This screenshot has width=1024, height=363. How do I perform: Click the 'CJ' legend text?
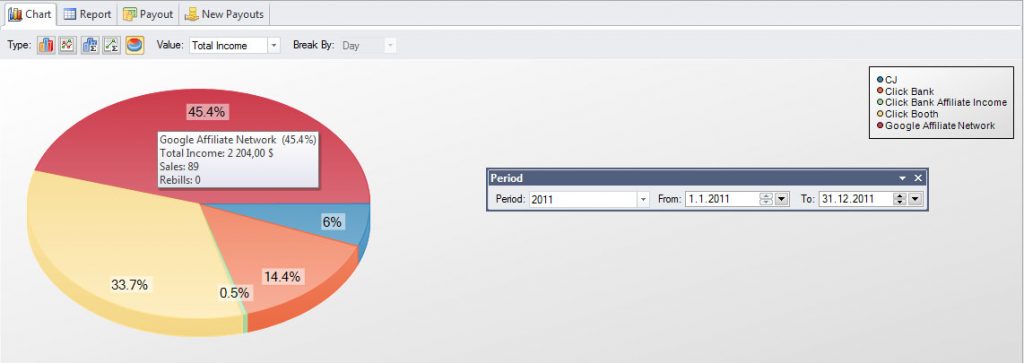891,80
